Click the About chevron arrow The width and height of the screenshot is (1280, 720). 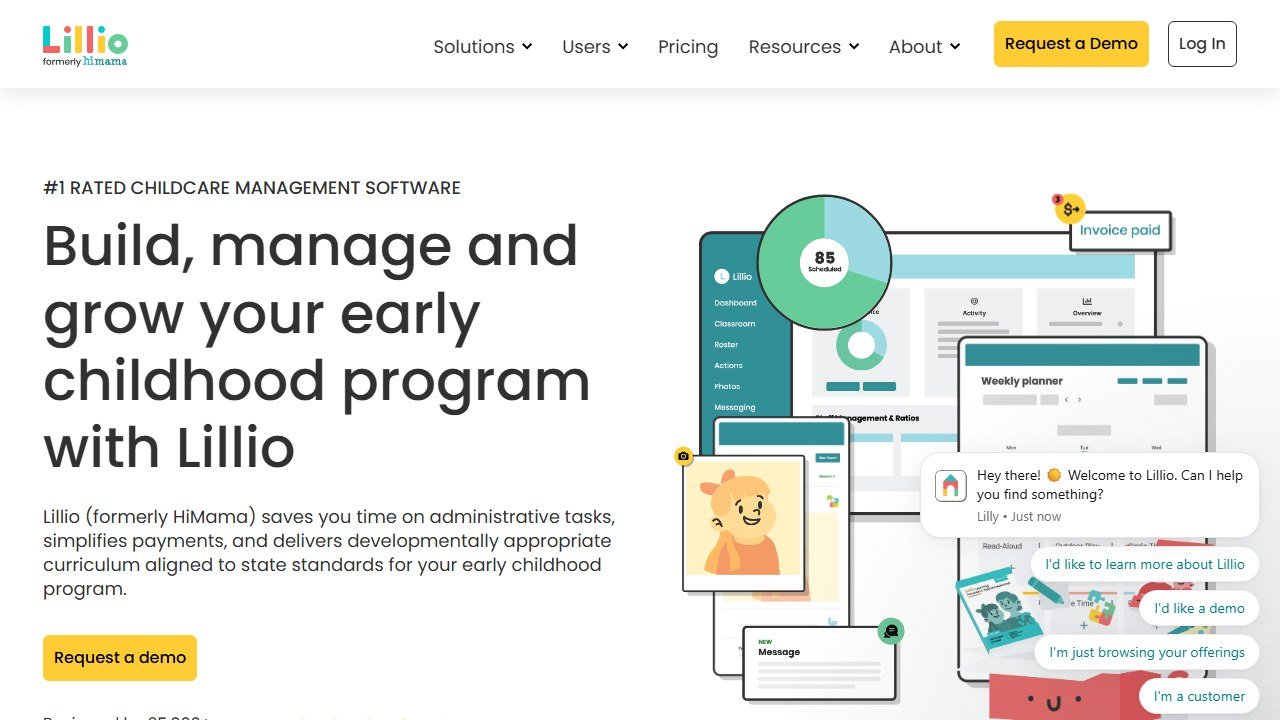tap(955, 47)
